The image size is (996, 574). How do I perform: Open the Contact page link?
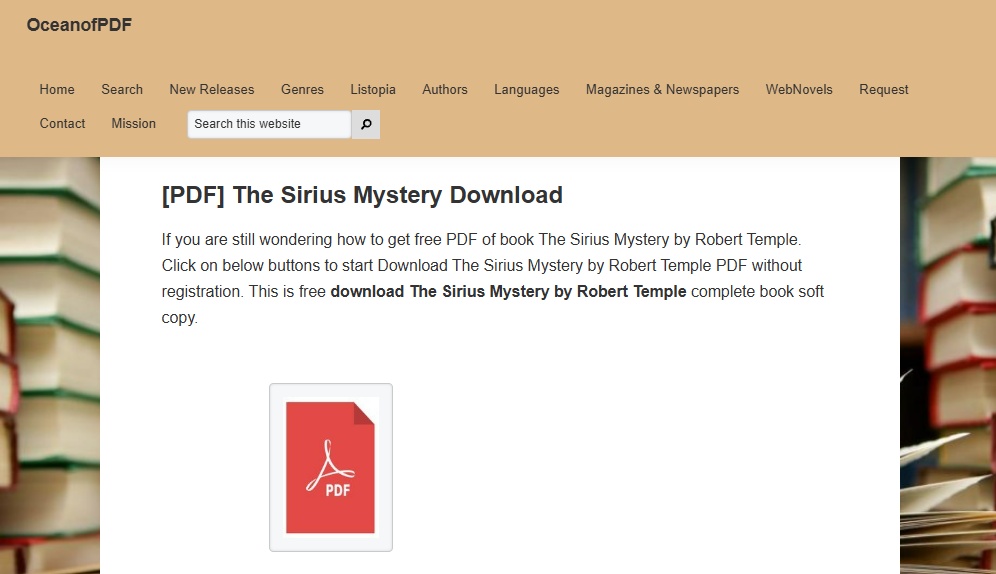pos(62,123)
